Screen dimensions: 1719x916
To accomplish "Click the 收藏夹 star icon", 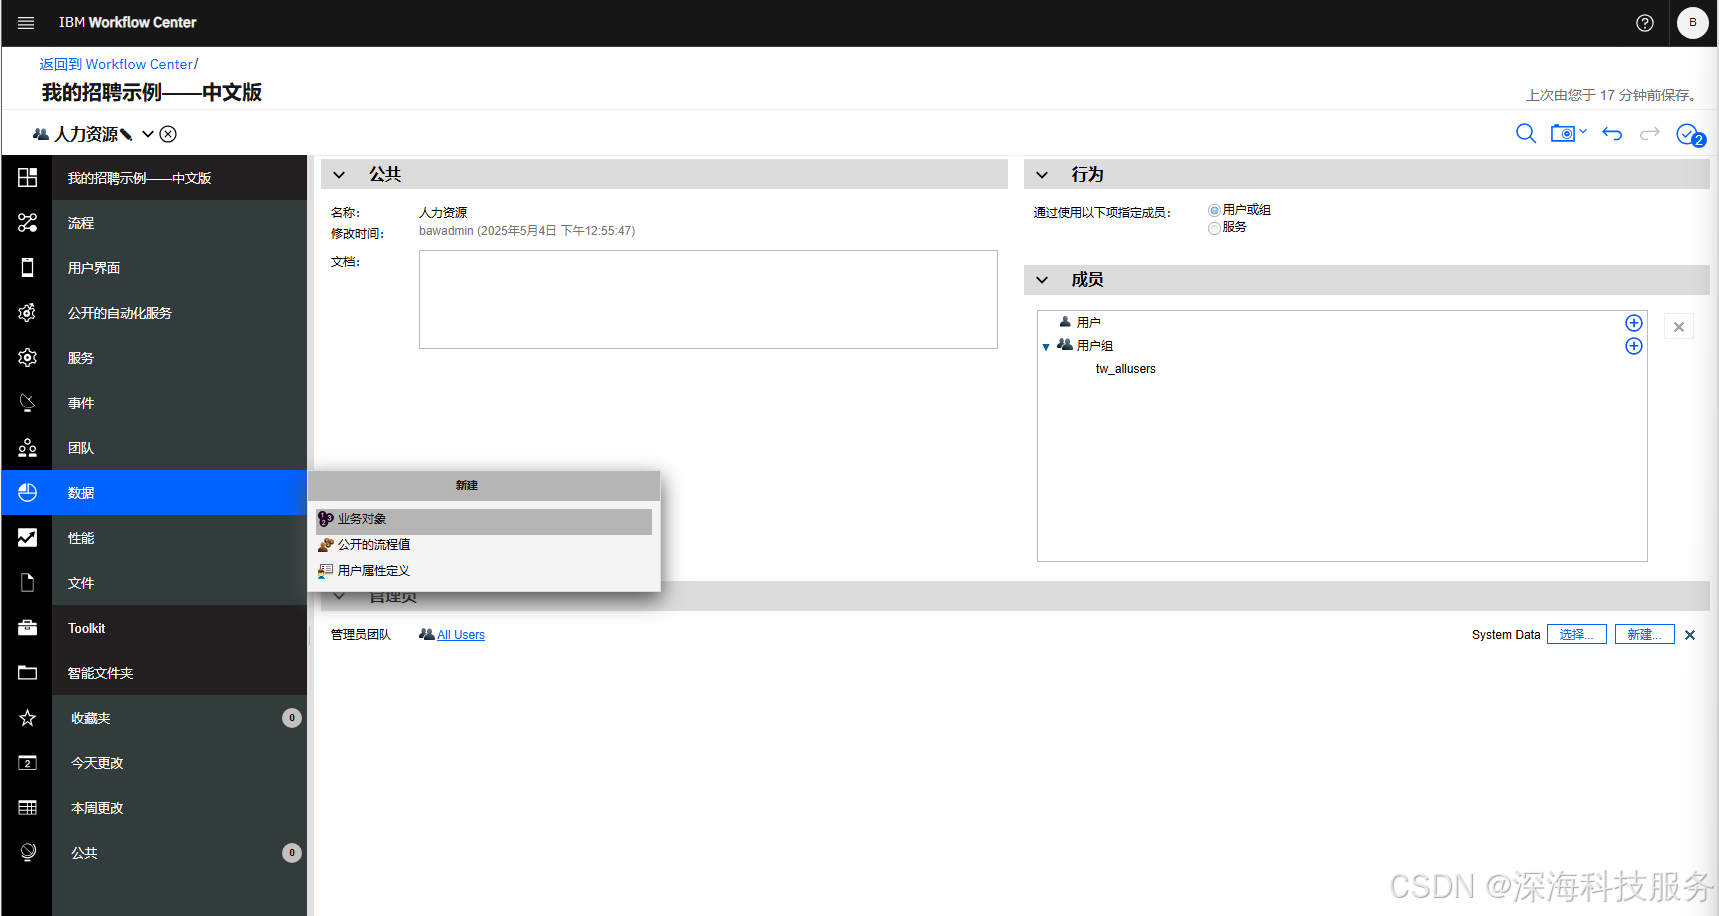I will 27,717.
